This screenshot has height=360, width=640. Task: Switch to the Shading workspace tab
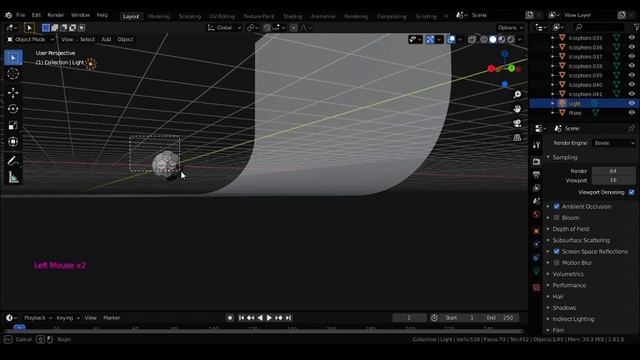coord(293,16)
